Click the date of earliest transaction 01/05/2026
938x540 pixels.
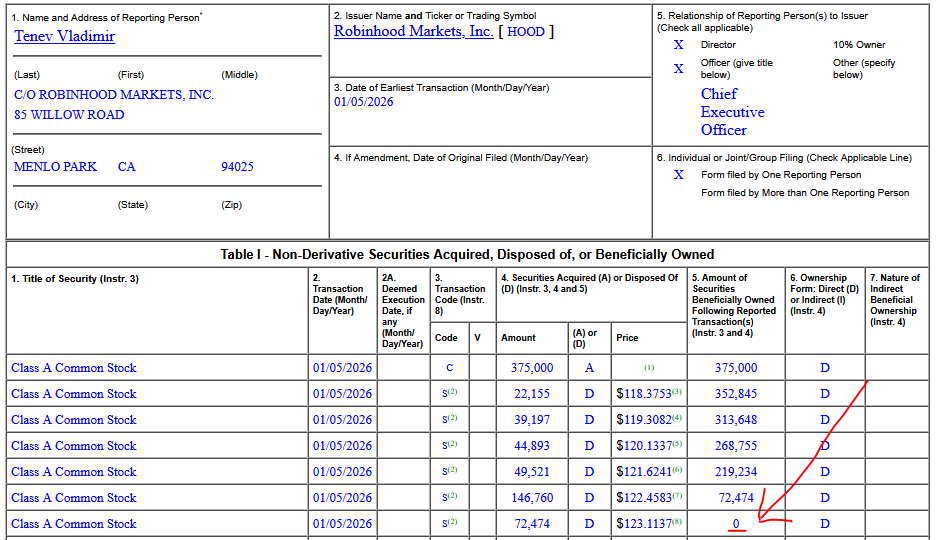364,102
